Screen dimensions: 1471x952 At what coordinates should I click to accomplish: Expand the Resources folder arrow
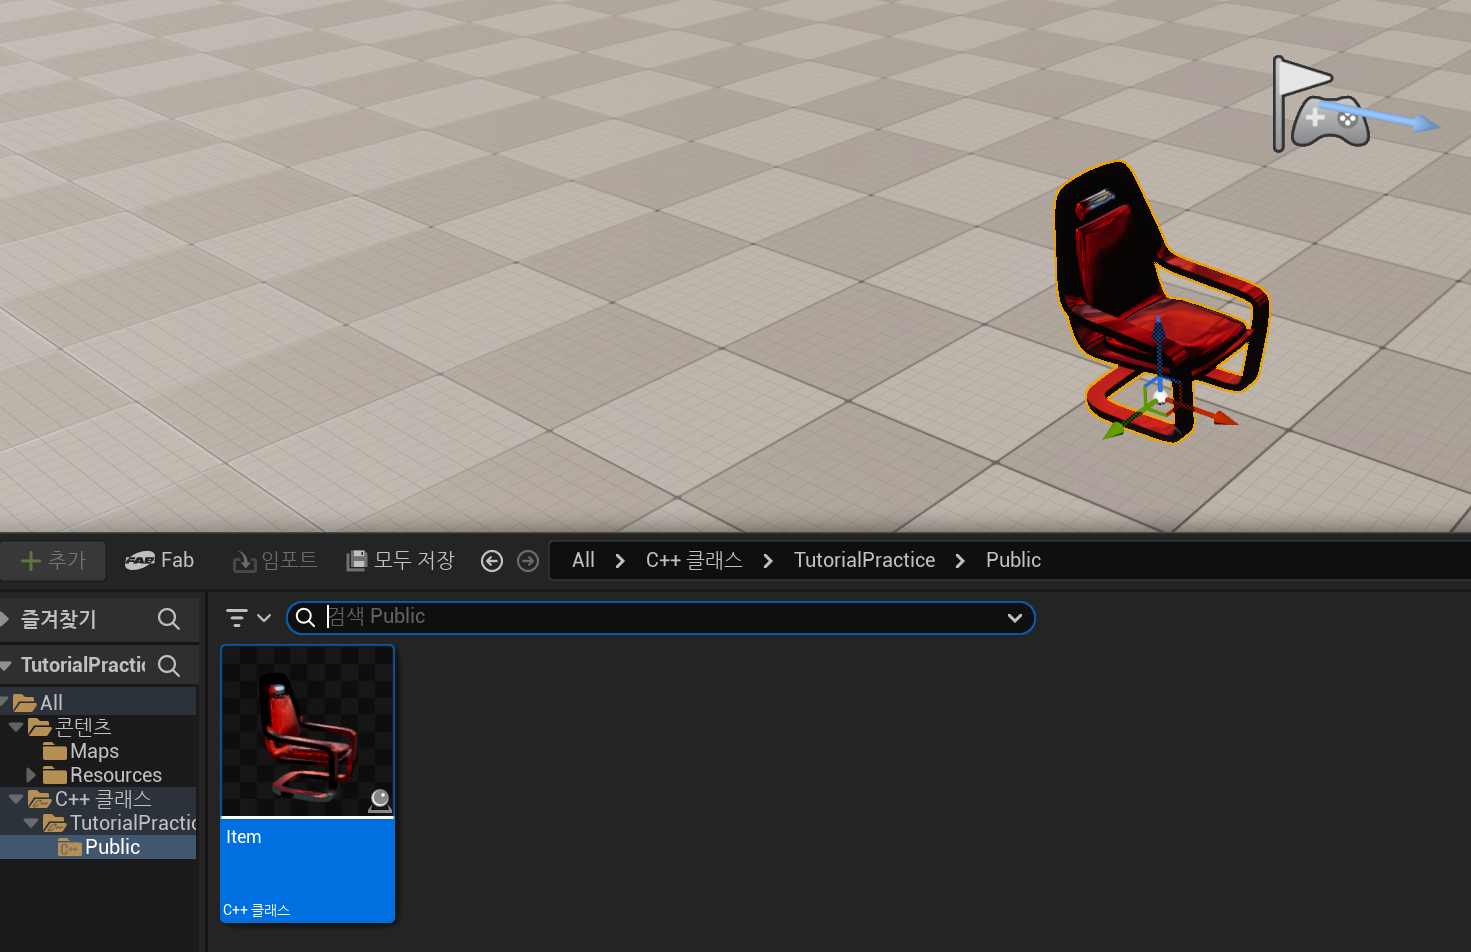click(31, 775)
